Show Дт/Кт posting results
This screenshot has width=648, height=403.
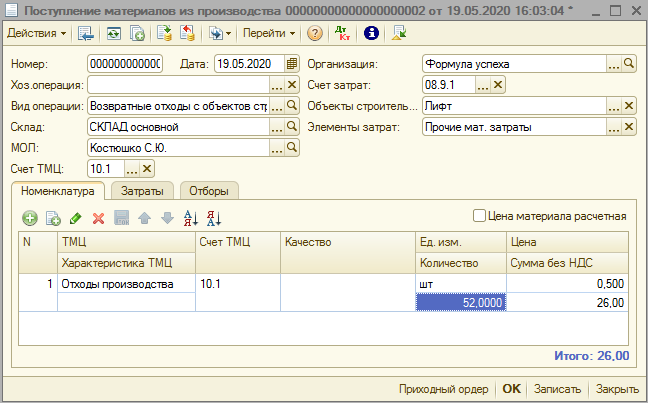click(343, 33)
